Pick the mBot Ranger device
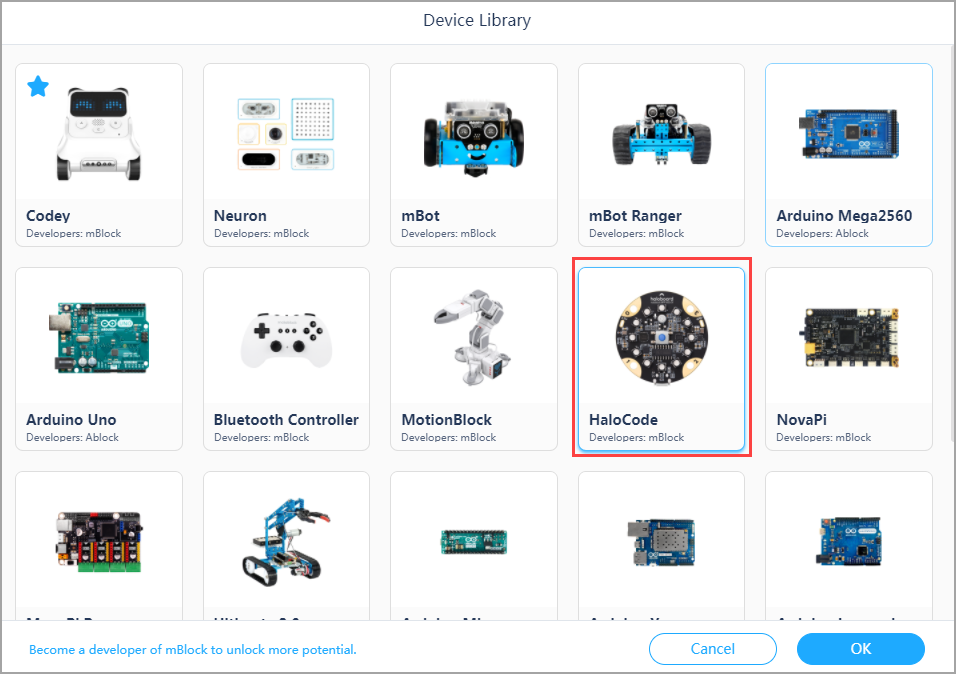 tap(662, 155)
